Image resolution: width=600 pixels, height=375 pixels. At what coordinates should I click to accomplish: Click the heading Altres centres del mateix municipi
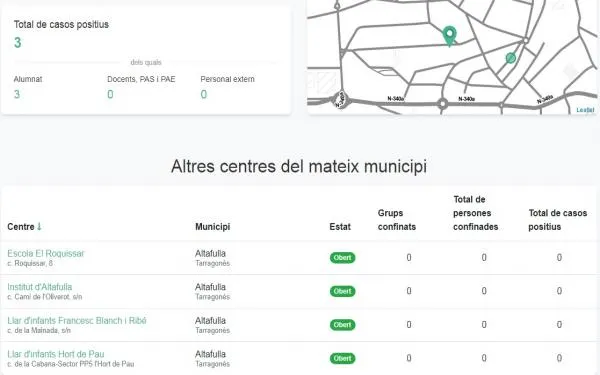[299, 166]
